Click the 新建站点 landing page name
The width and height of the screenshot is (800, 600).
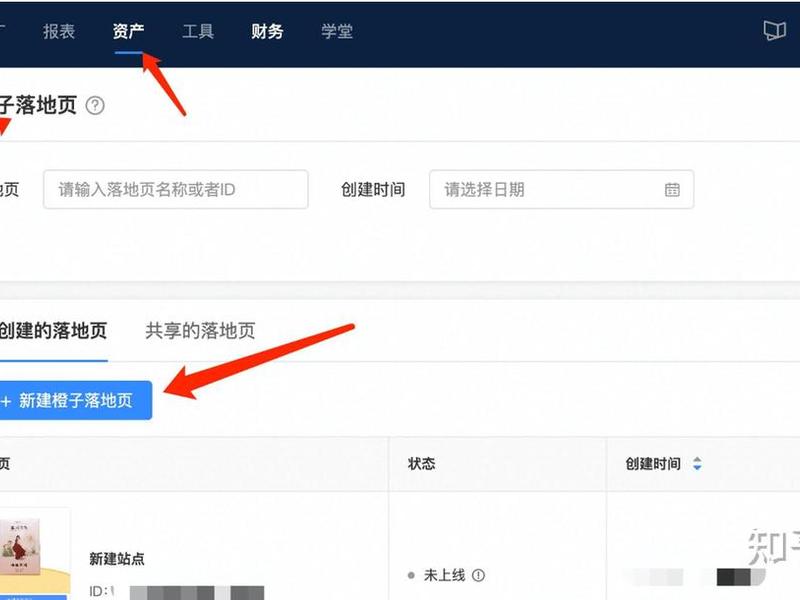[x=117, y=559]
